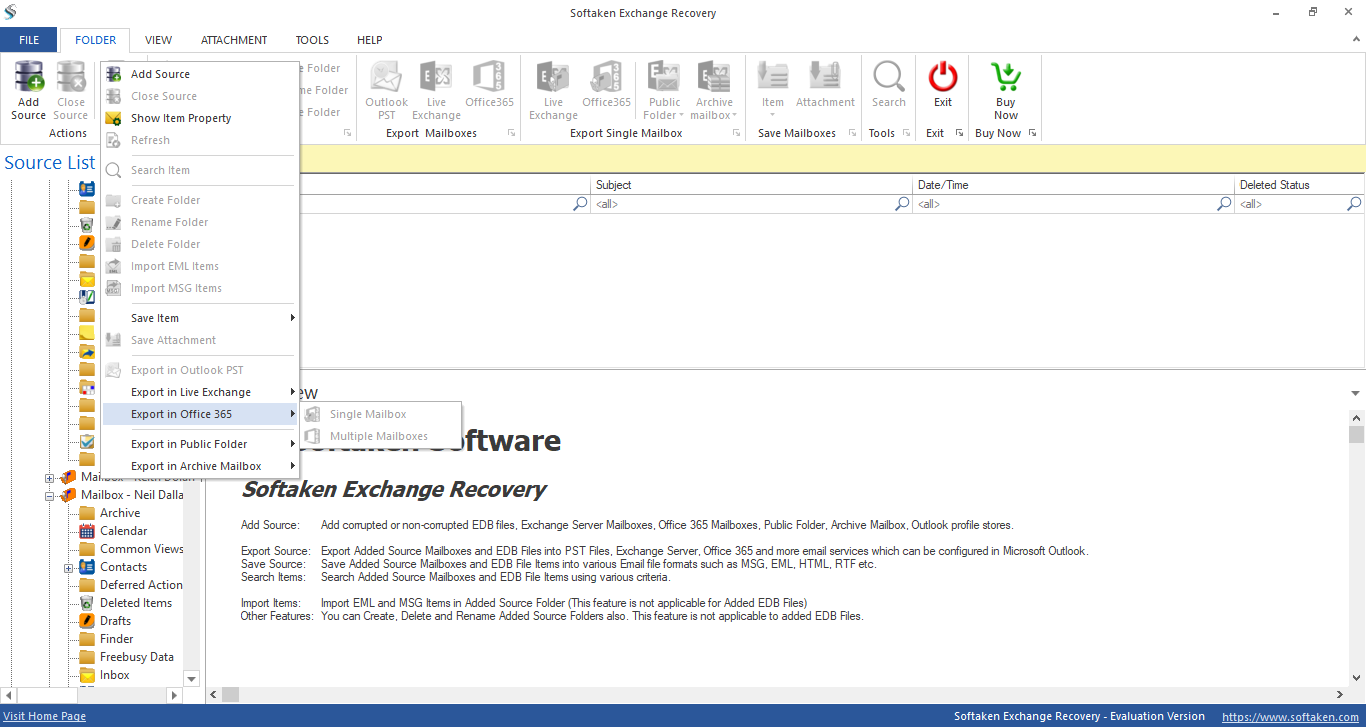1366x727 pixels.
Task: Click the preview pane collapse arrow
Action: (x=1355, y=394)
